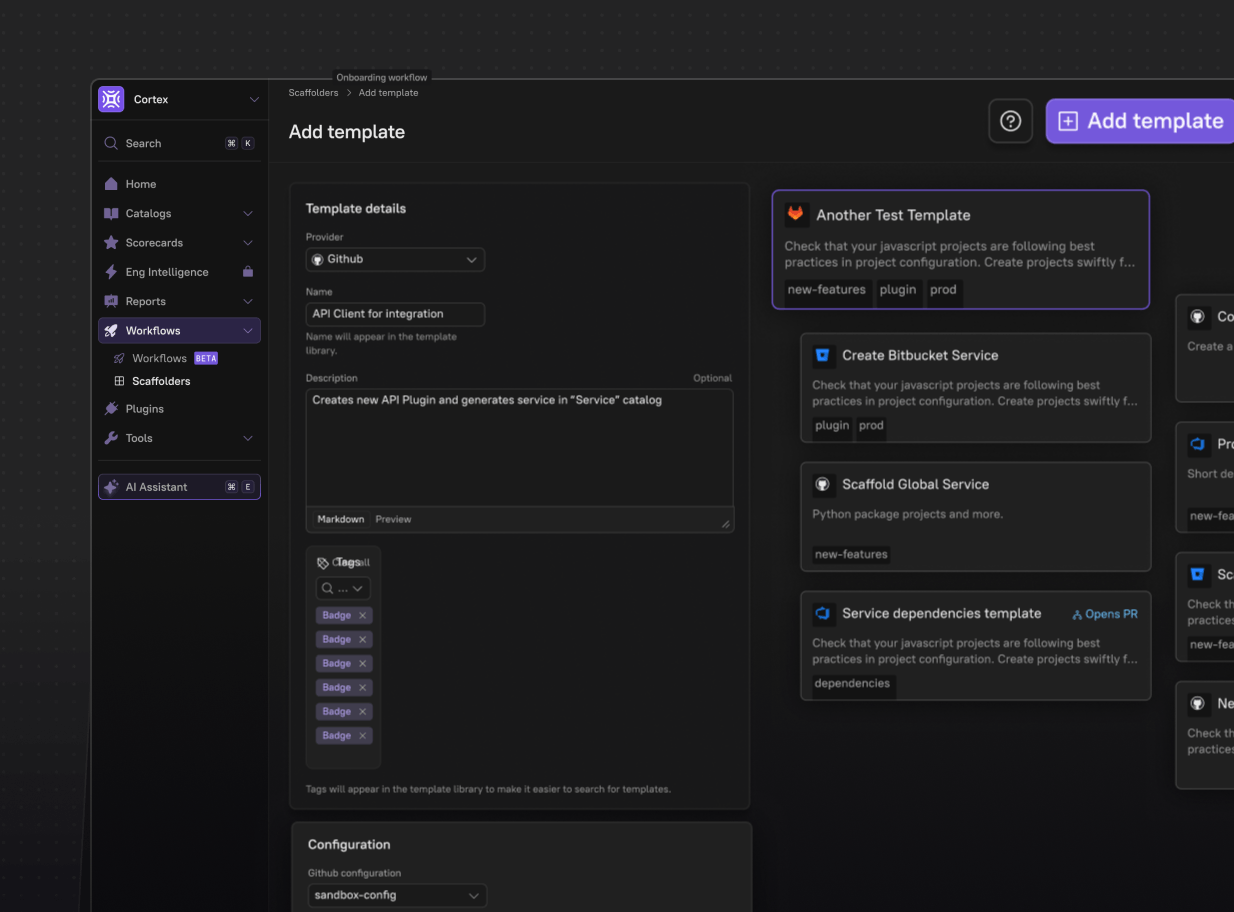This screenshot has height=912, width=1234.
Task: Click the Name input field
Action: point(395,314)
